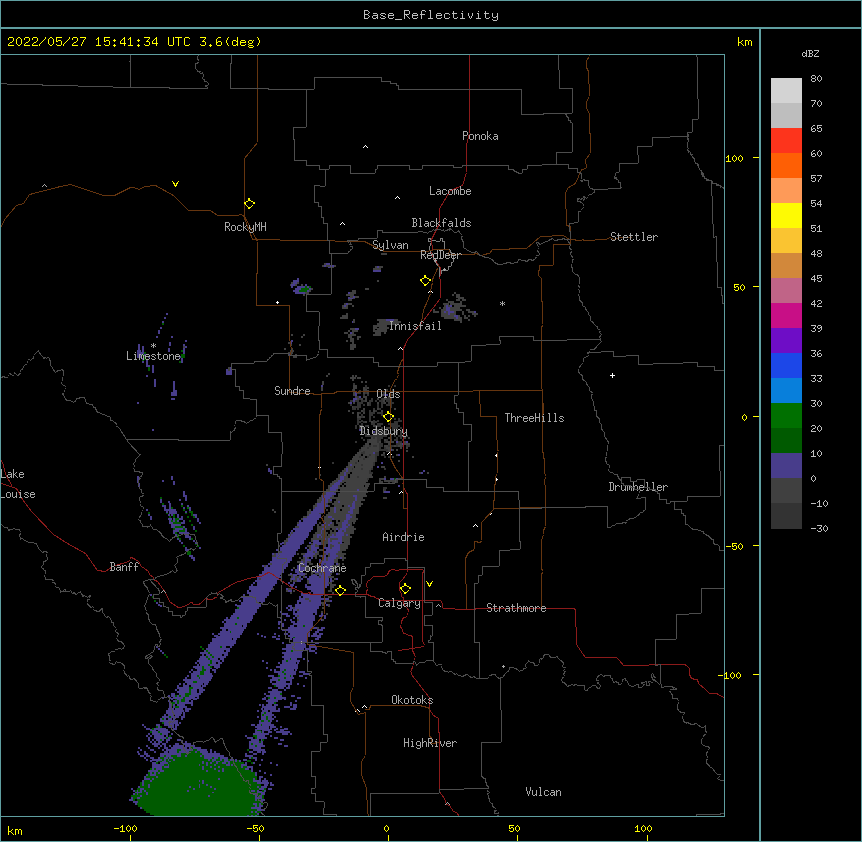This screenshot has width=862, height=842.
Task: Click the yellow marker south of Cochrane
Action: click(340, 591)
